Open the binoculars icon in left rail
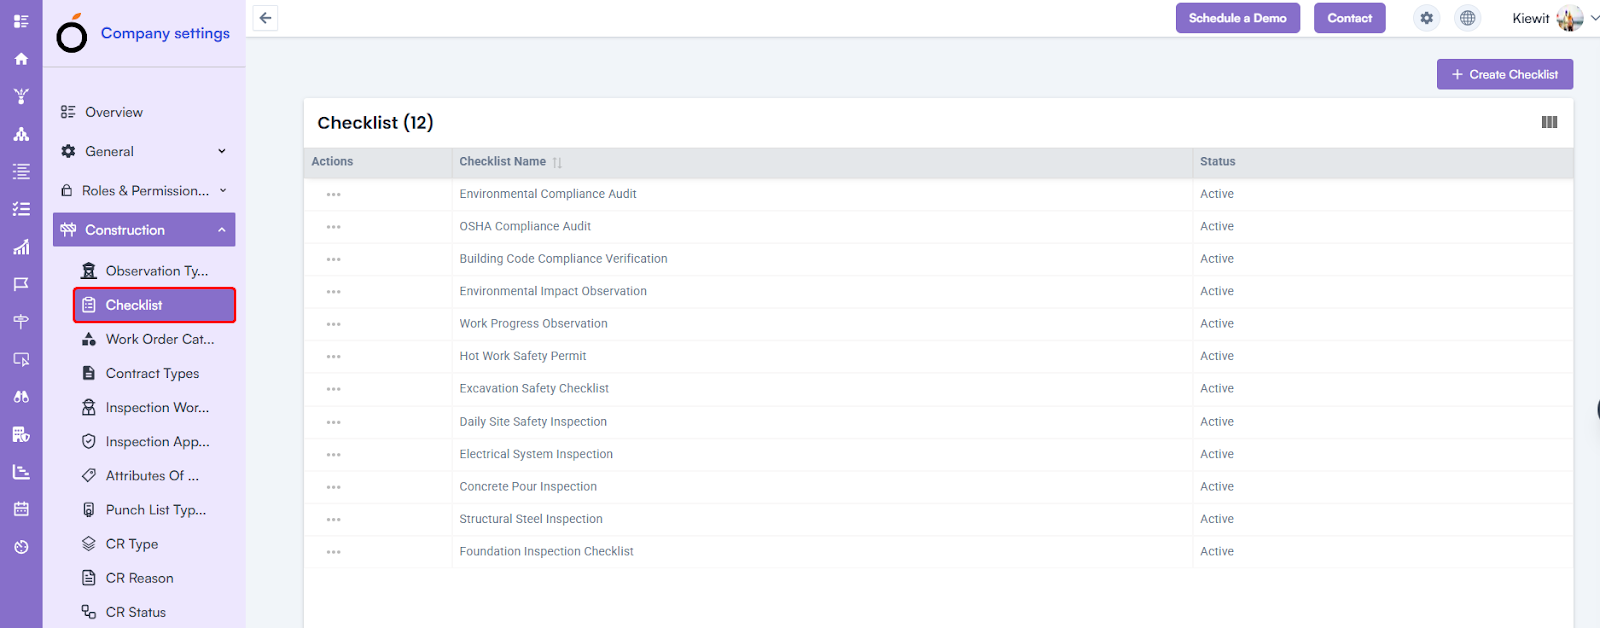Screen dimensions: 1600x628 pyautogui.click(x=21, y=397)
